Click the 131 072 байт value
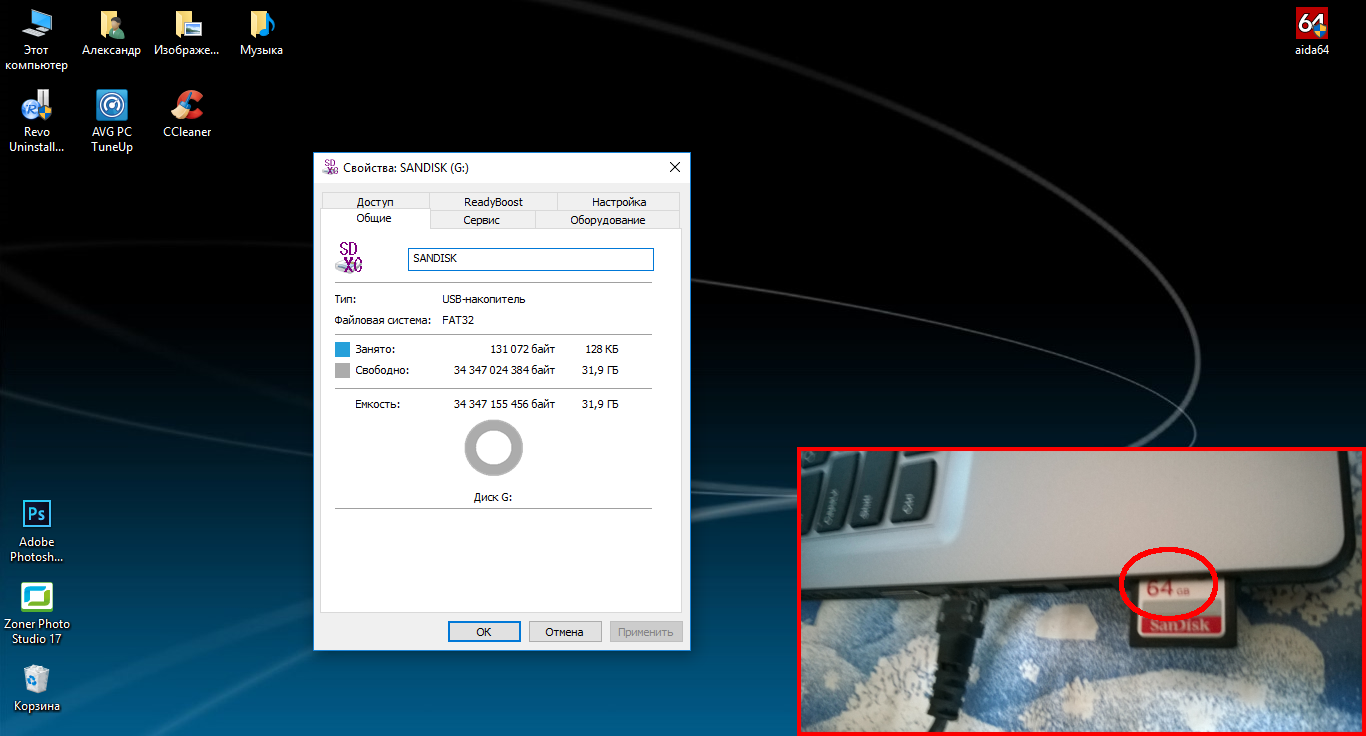The image size is (1366, 736). (522, 349)
